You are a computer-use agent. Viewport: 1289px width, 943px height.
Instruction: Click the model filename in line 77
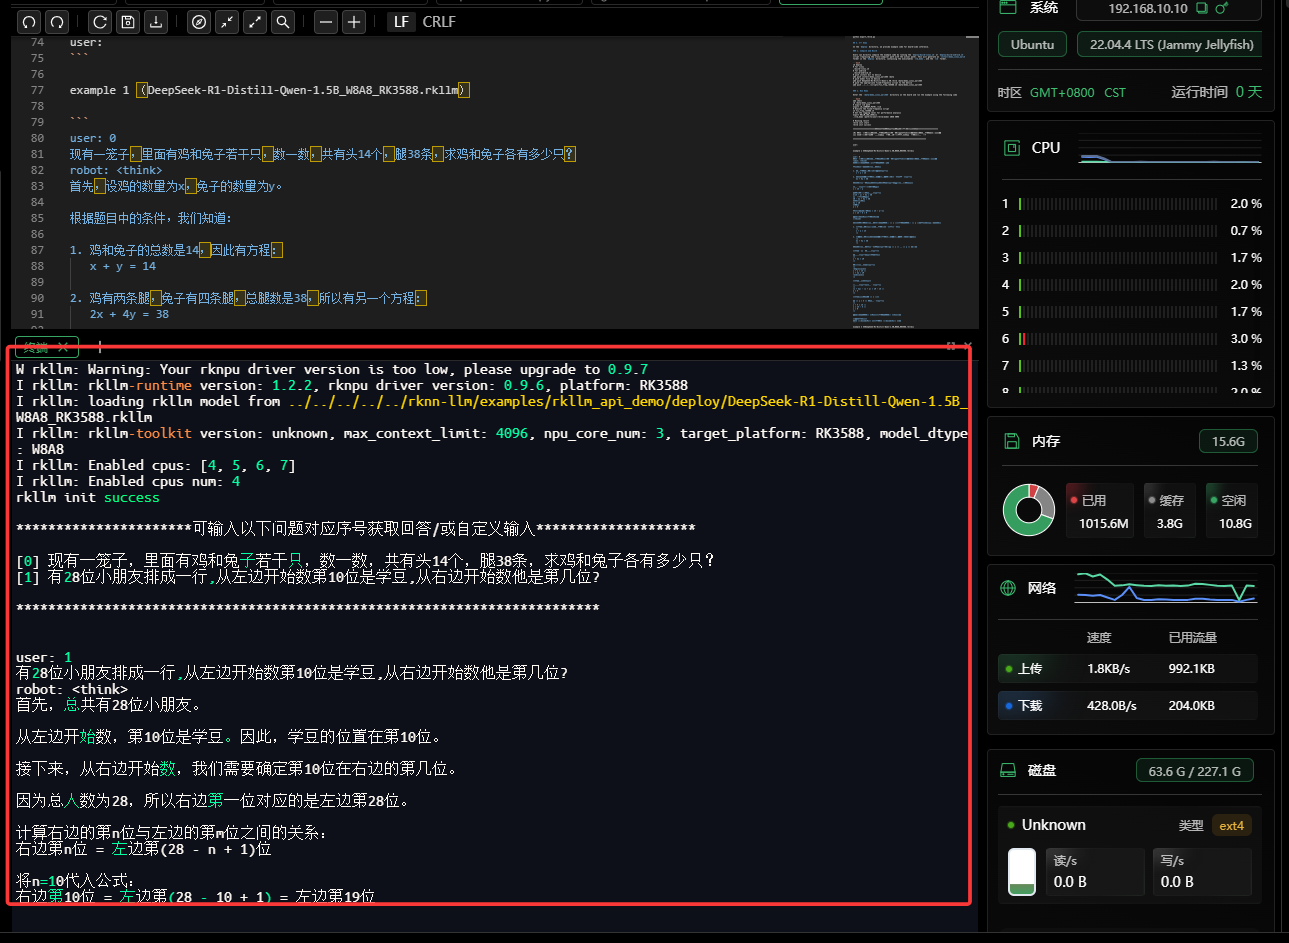[303, 90]
